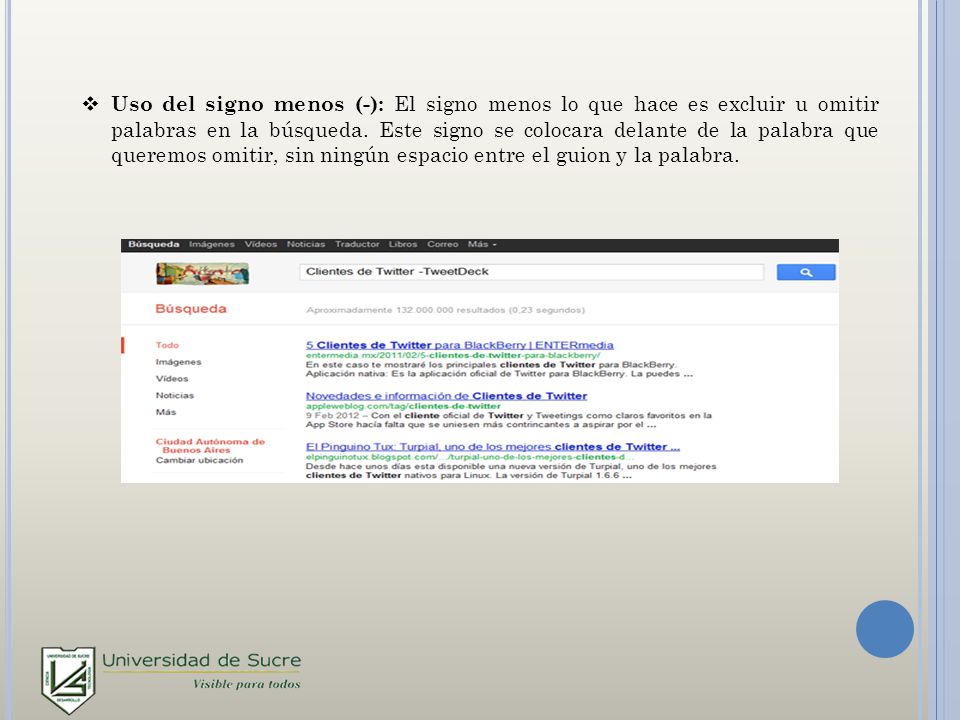Click the Universidad de Sucre title text
Image resolution: width=960 pixels, height=720 pixels.
201,661
